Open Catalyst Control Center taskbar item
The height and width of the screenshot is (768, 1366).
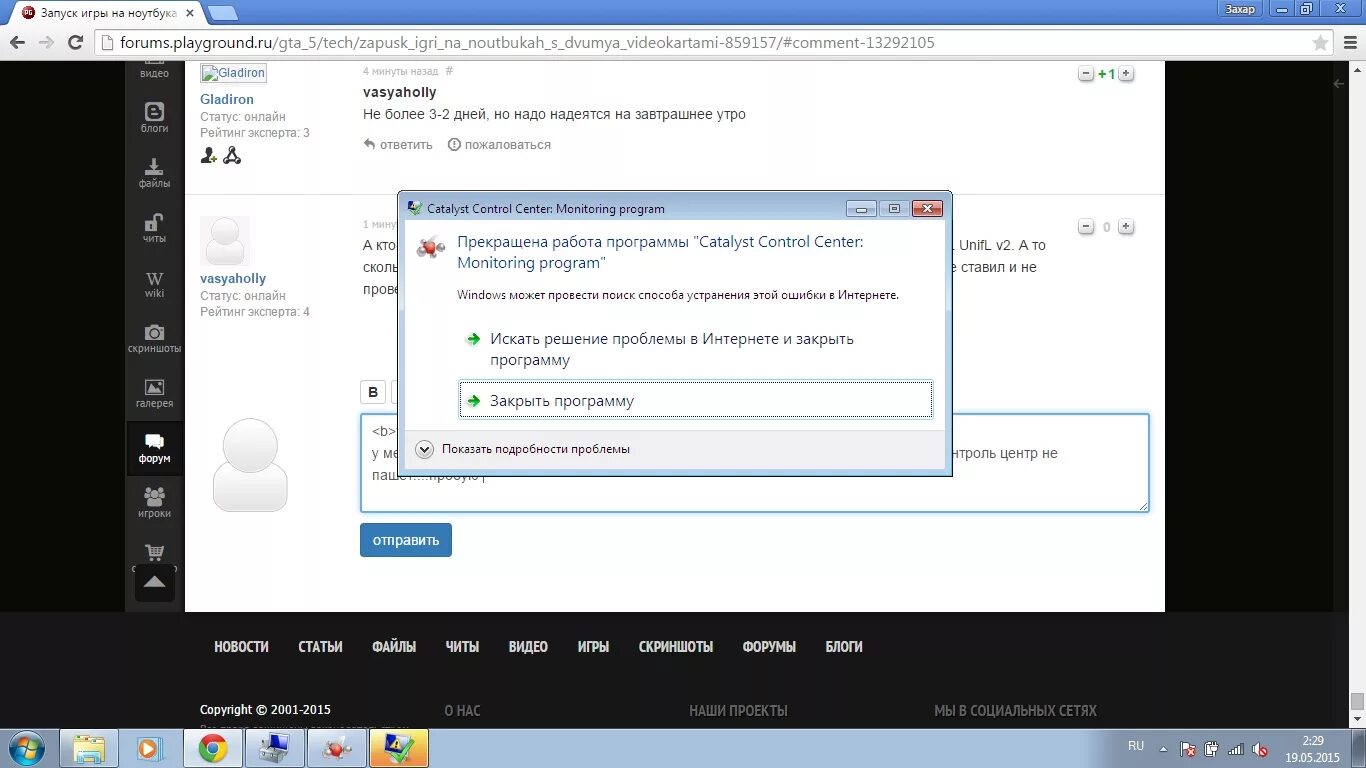point(336,748)
